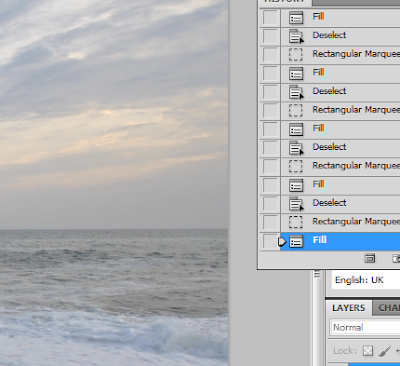Select the Rectangular Marquee state directly above highlighted Fill
Viewport: 400px width, 366px height.
coord(340,222)
